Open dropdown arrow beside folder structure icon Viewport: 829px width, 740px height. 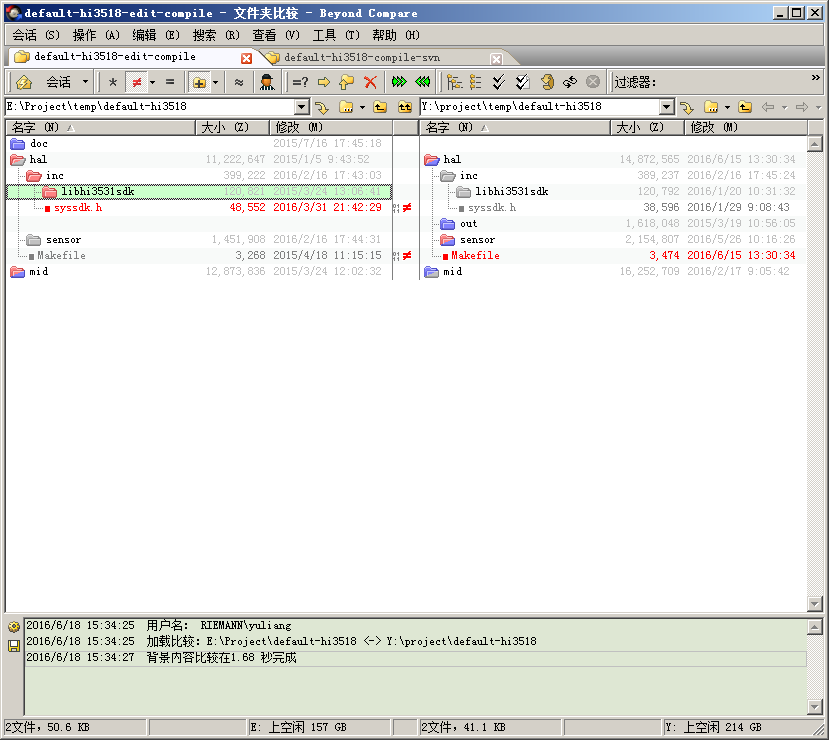215,82
